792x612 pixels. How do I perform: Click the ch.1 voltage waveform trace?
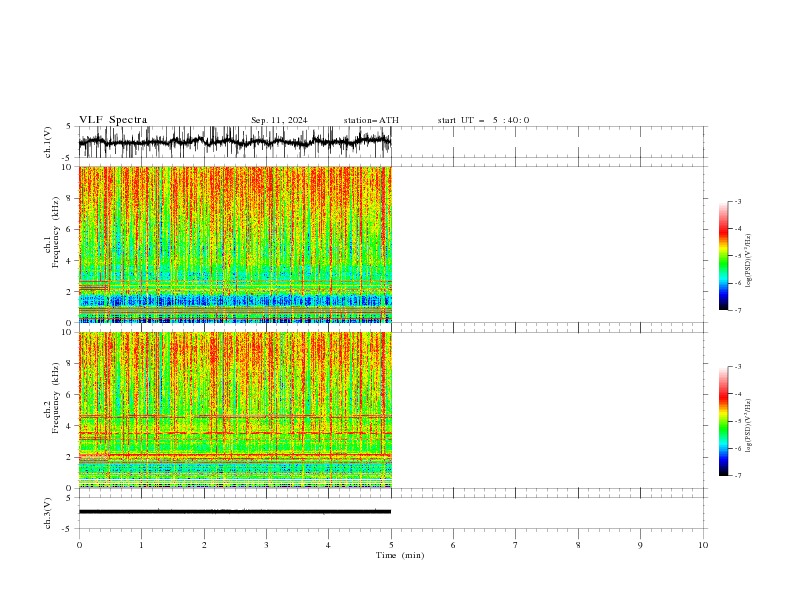click(x=235, y=142)
